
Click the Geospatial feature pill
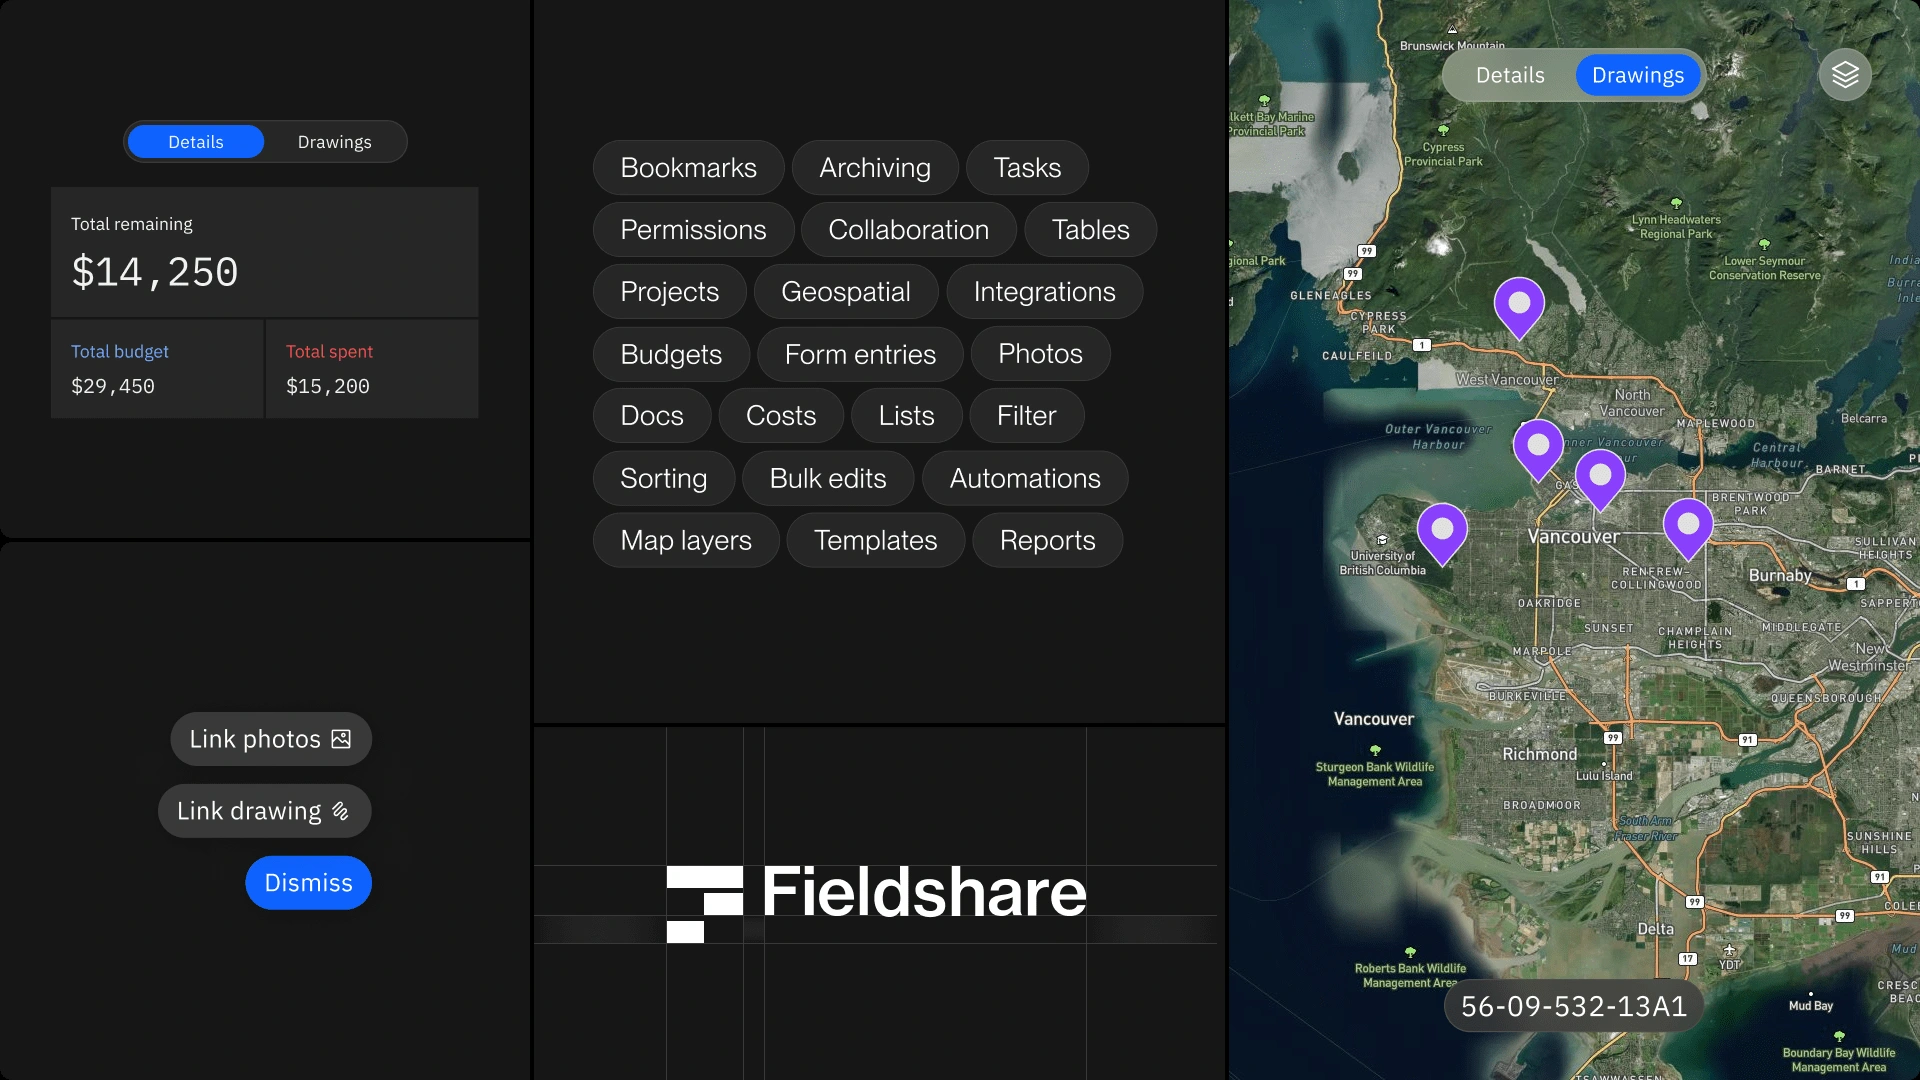point(845,292)
